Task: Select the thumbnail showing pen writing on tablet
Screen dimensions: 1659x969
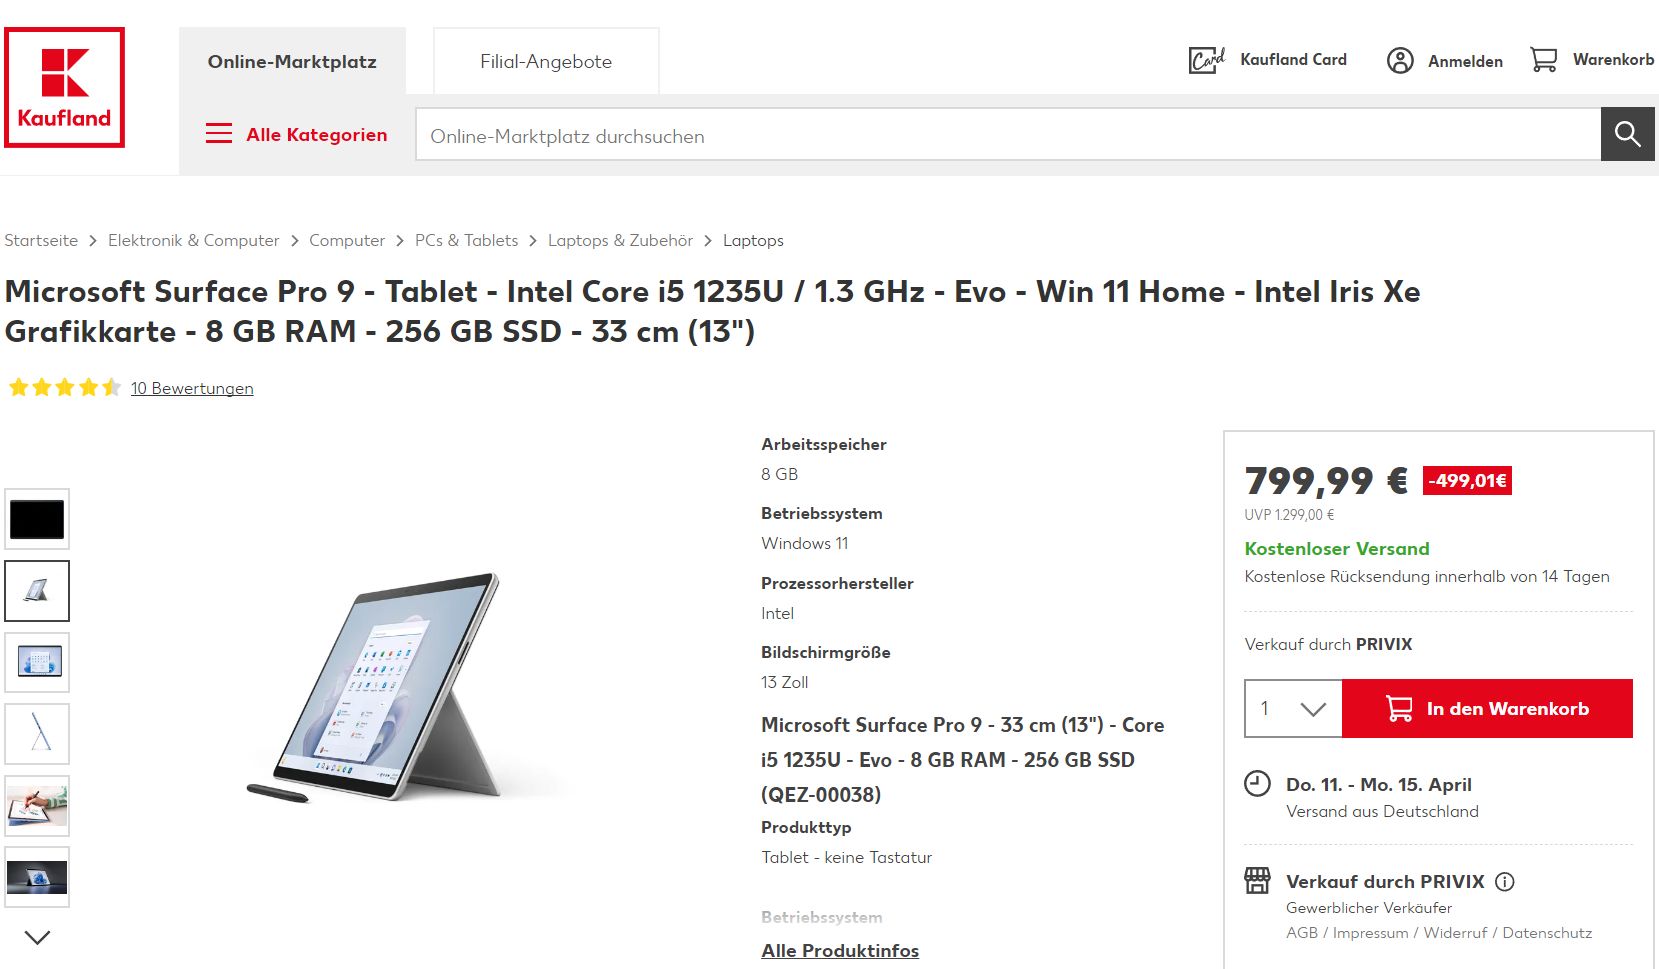Action: (x=37, y=806)
